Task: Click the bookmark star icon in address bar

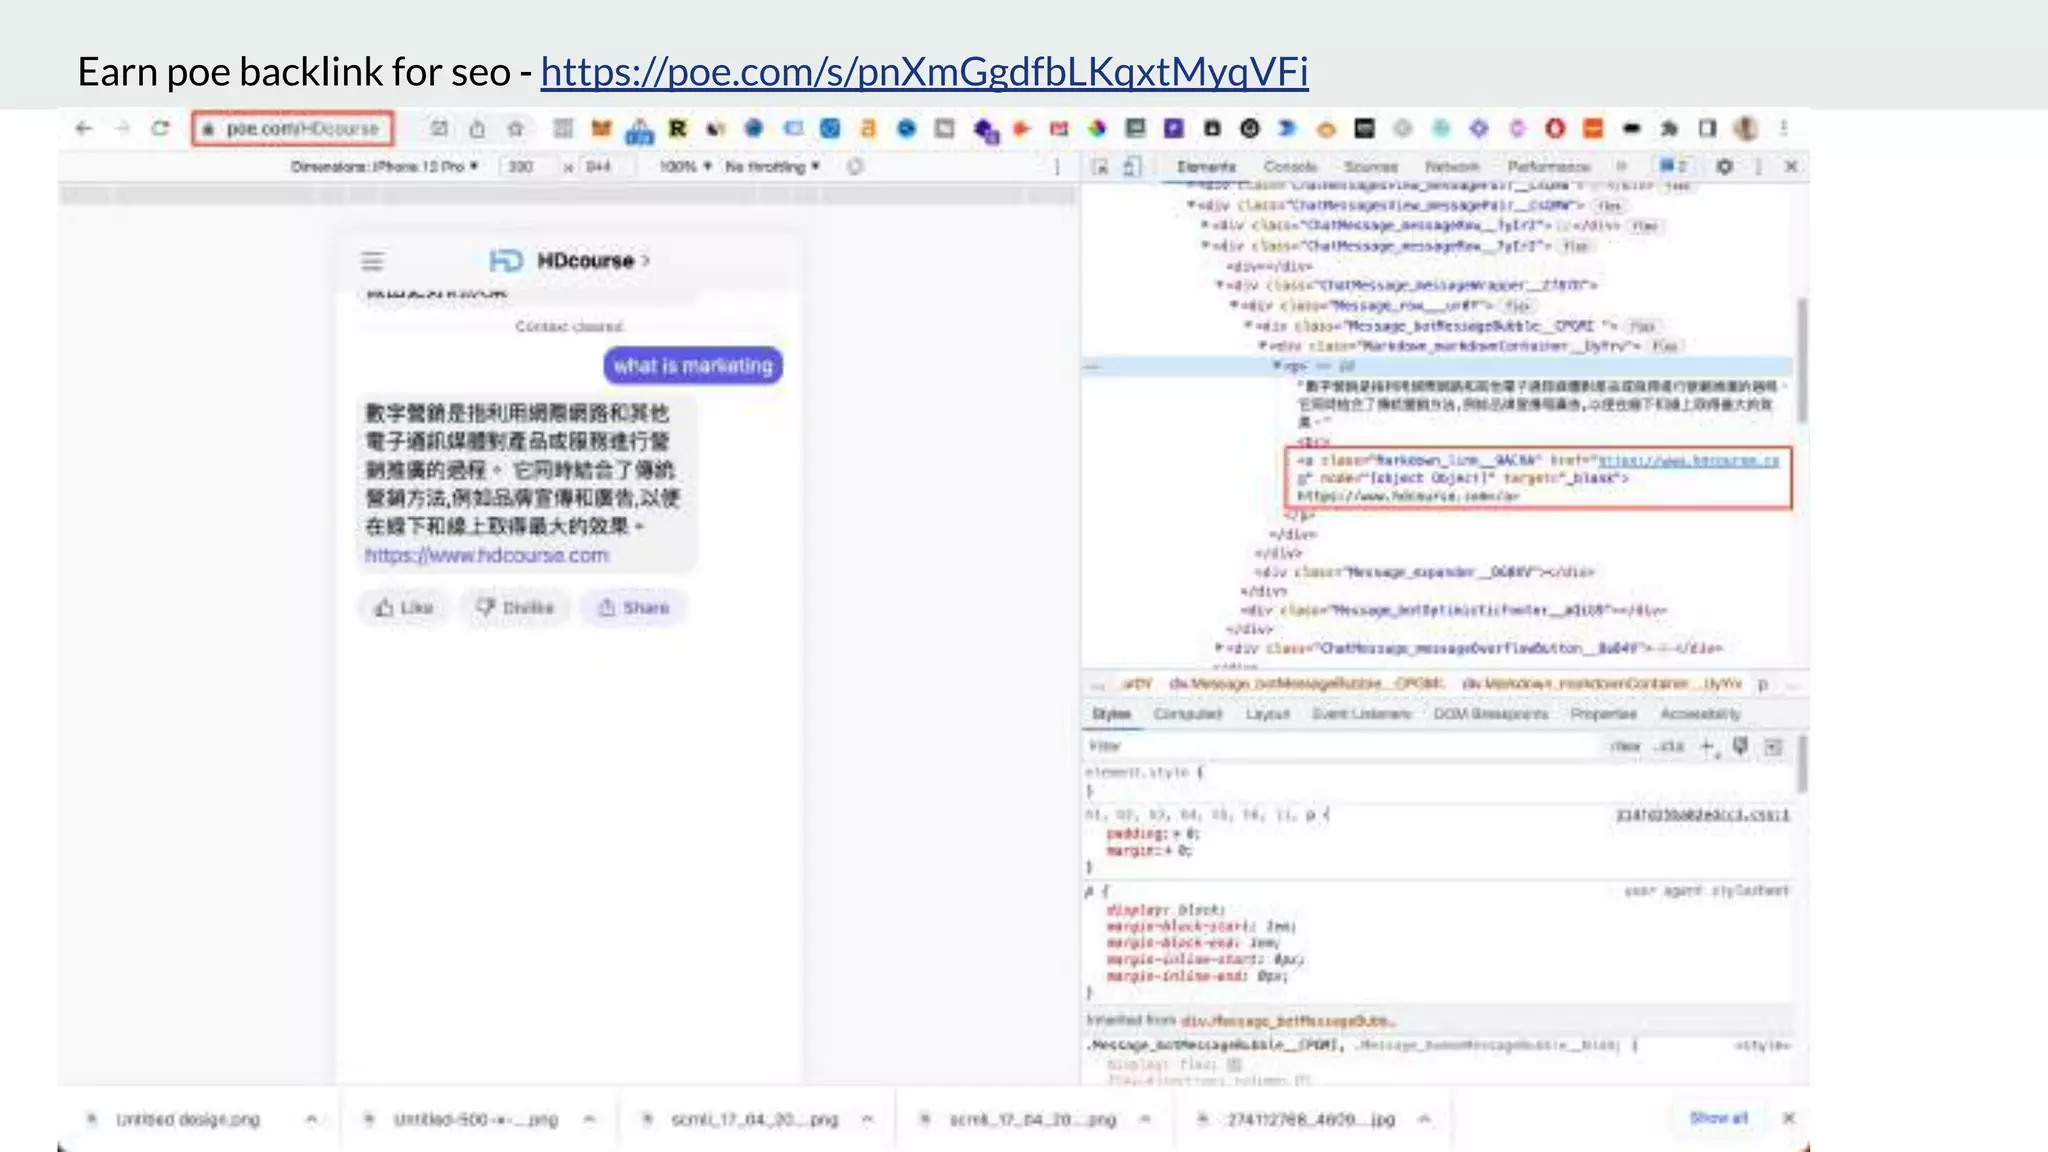Action: pyautogui.click(x=516, y=128)
